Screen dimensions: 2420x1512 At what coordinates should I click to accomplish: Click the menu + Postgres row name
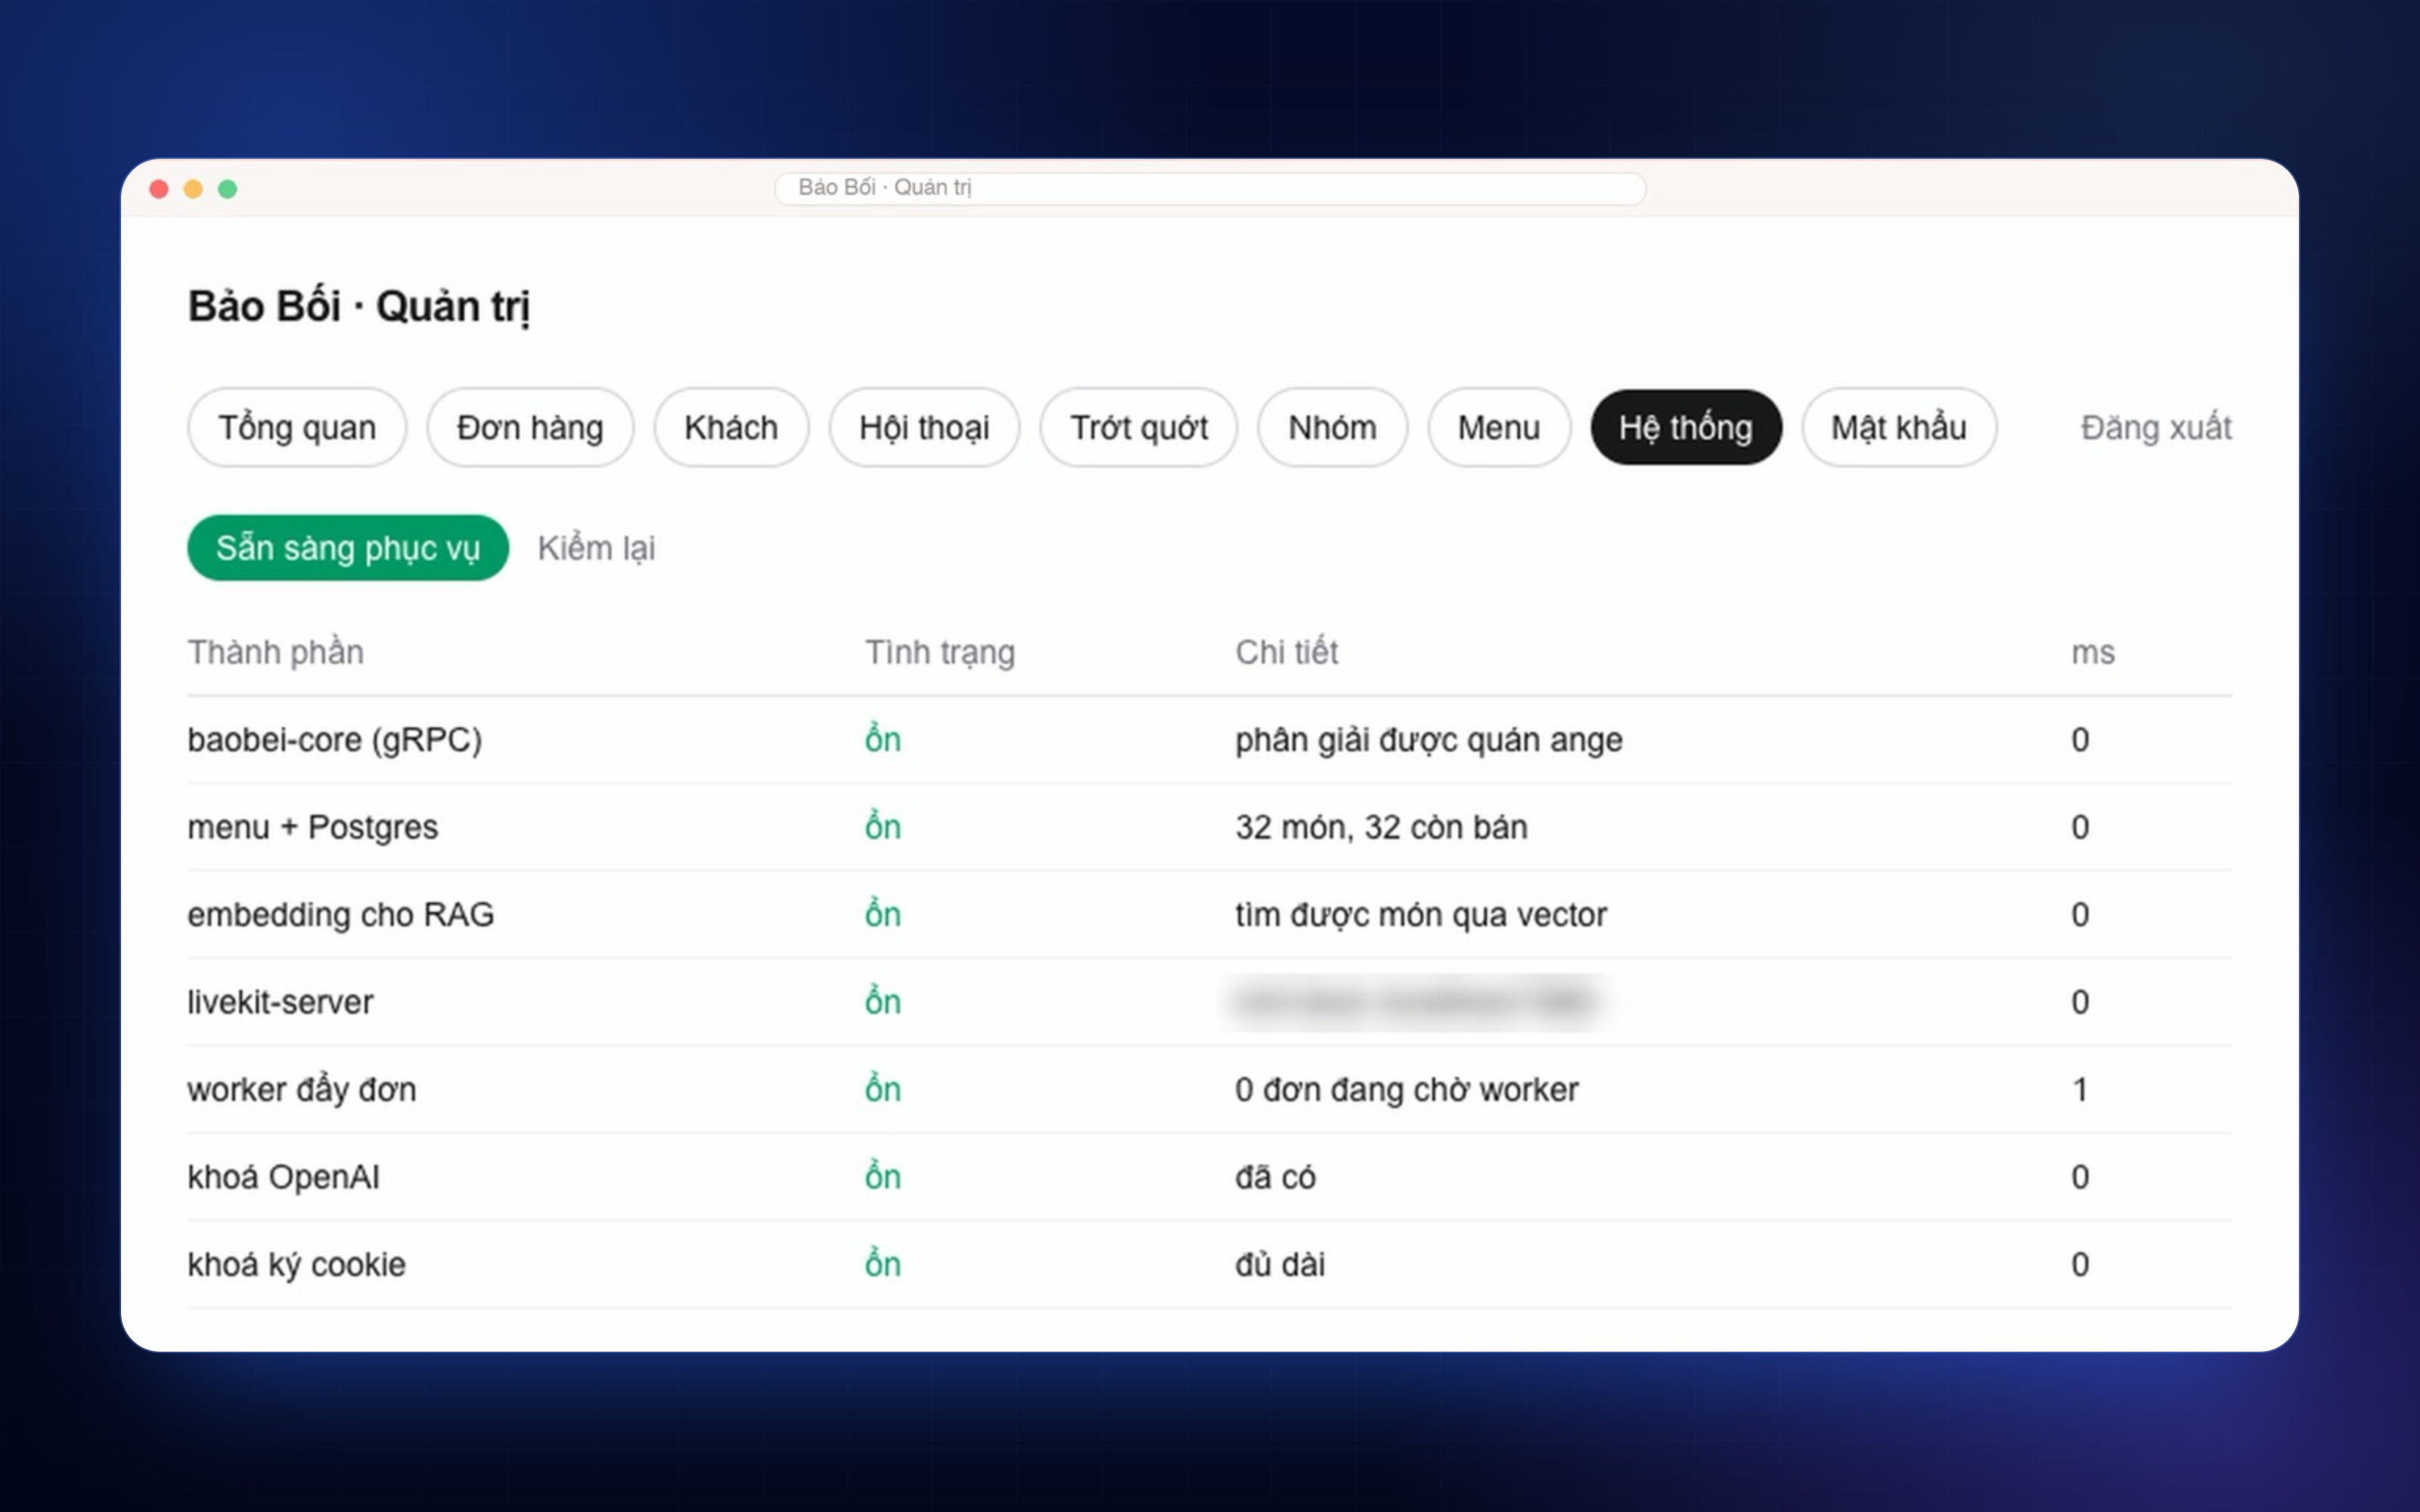[313, 827]
